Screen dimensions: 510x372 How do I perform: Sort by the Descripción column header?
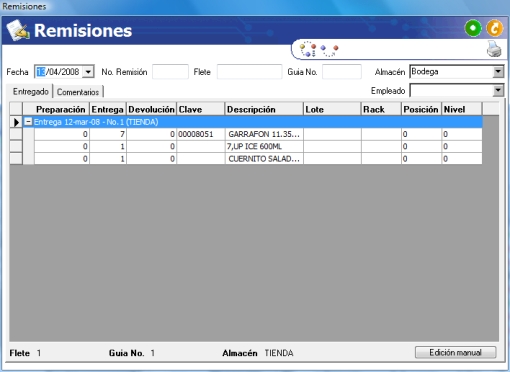[x=264, y=109]
